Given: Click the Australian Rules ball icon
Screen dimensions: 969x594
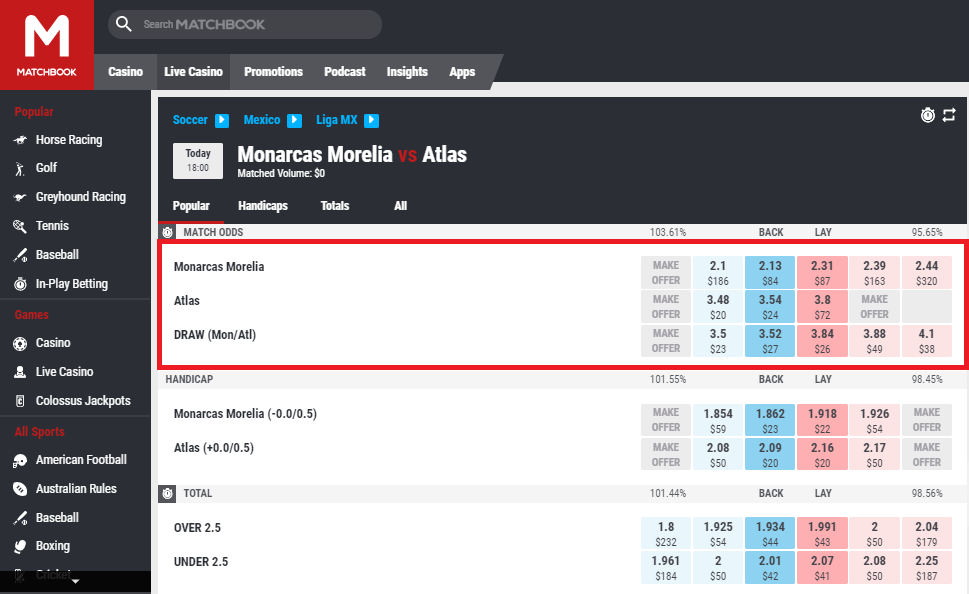Looking at the screenshot, I should 20,489.
